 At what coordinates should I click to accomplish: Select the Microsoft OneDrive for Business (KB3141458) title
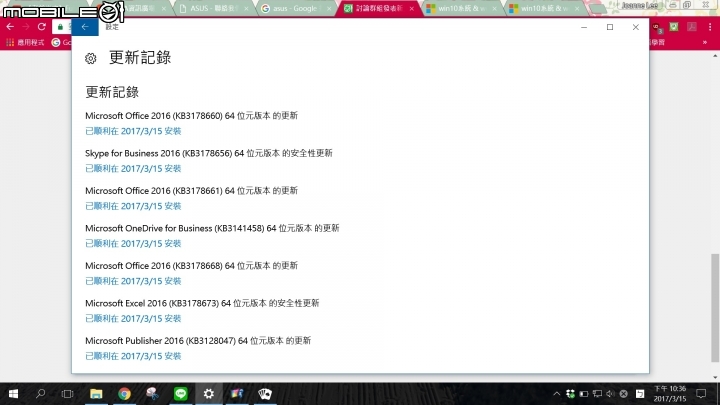[212, 228]
